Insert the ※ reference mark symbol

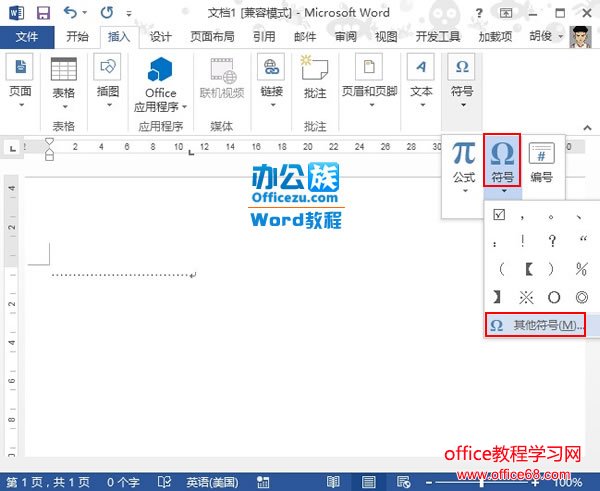click(x=526, y=297)
